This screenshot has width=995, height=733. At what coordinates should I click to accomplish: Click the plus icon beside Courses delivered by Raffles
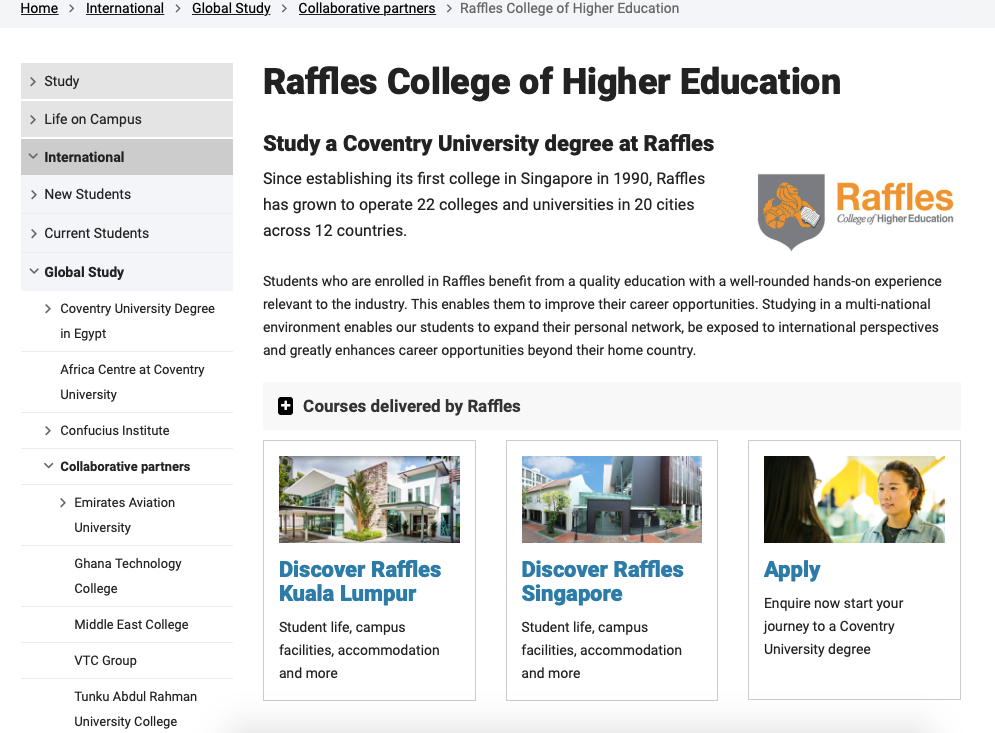click(x=286, y=406)
